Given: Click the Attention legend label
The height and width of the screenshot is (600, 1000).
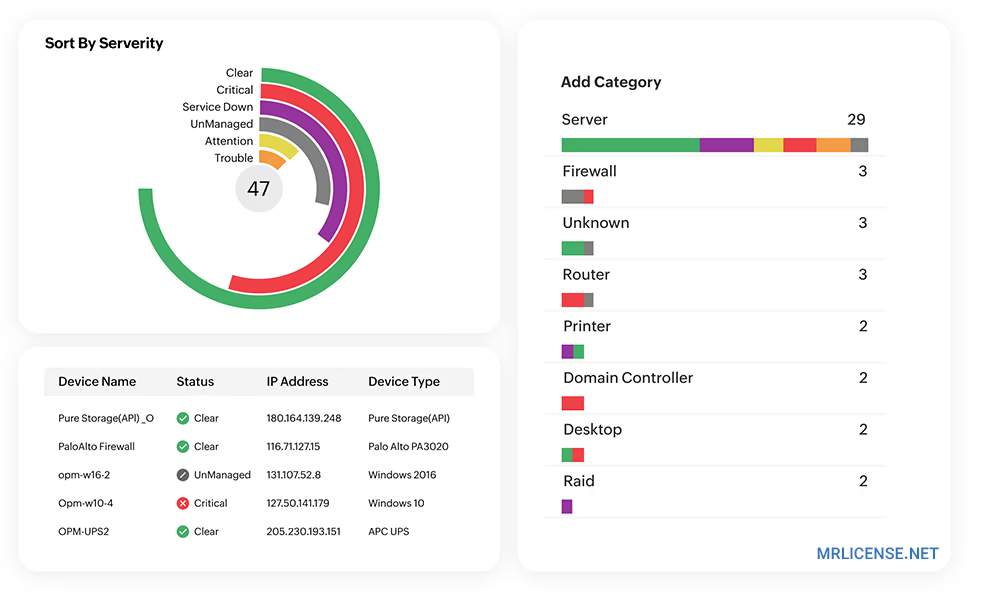Looking at the screenshot, I should (x=229, y=141).
